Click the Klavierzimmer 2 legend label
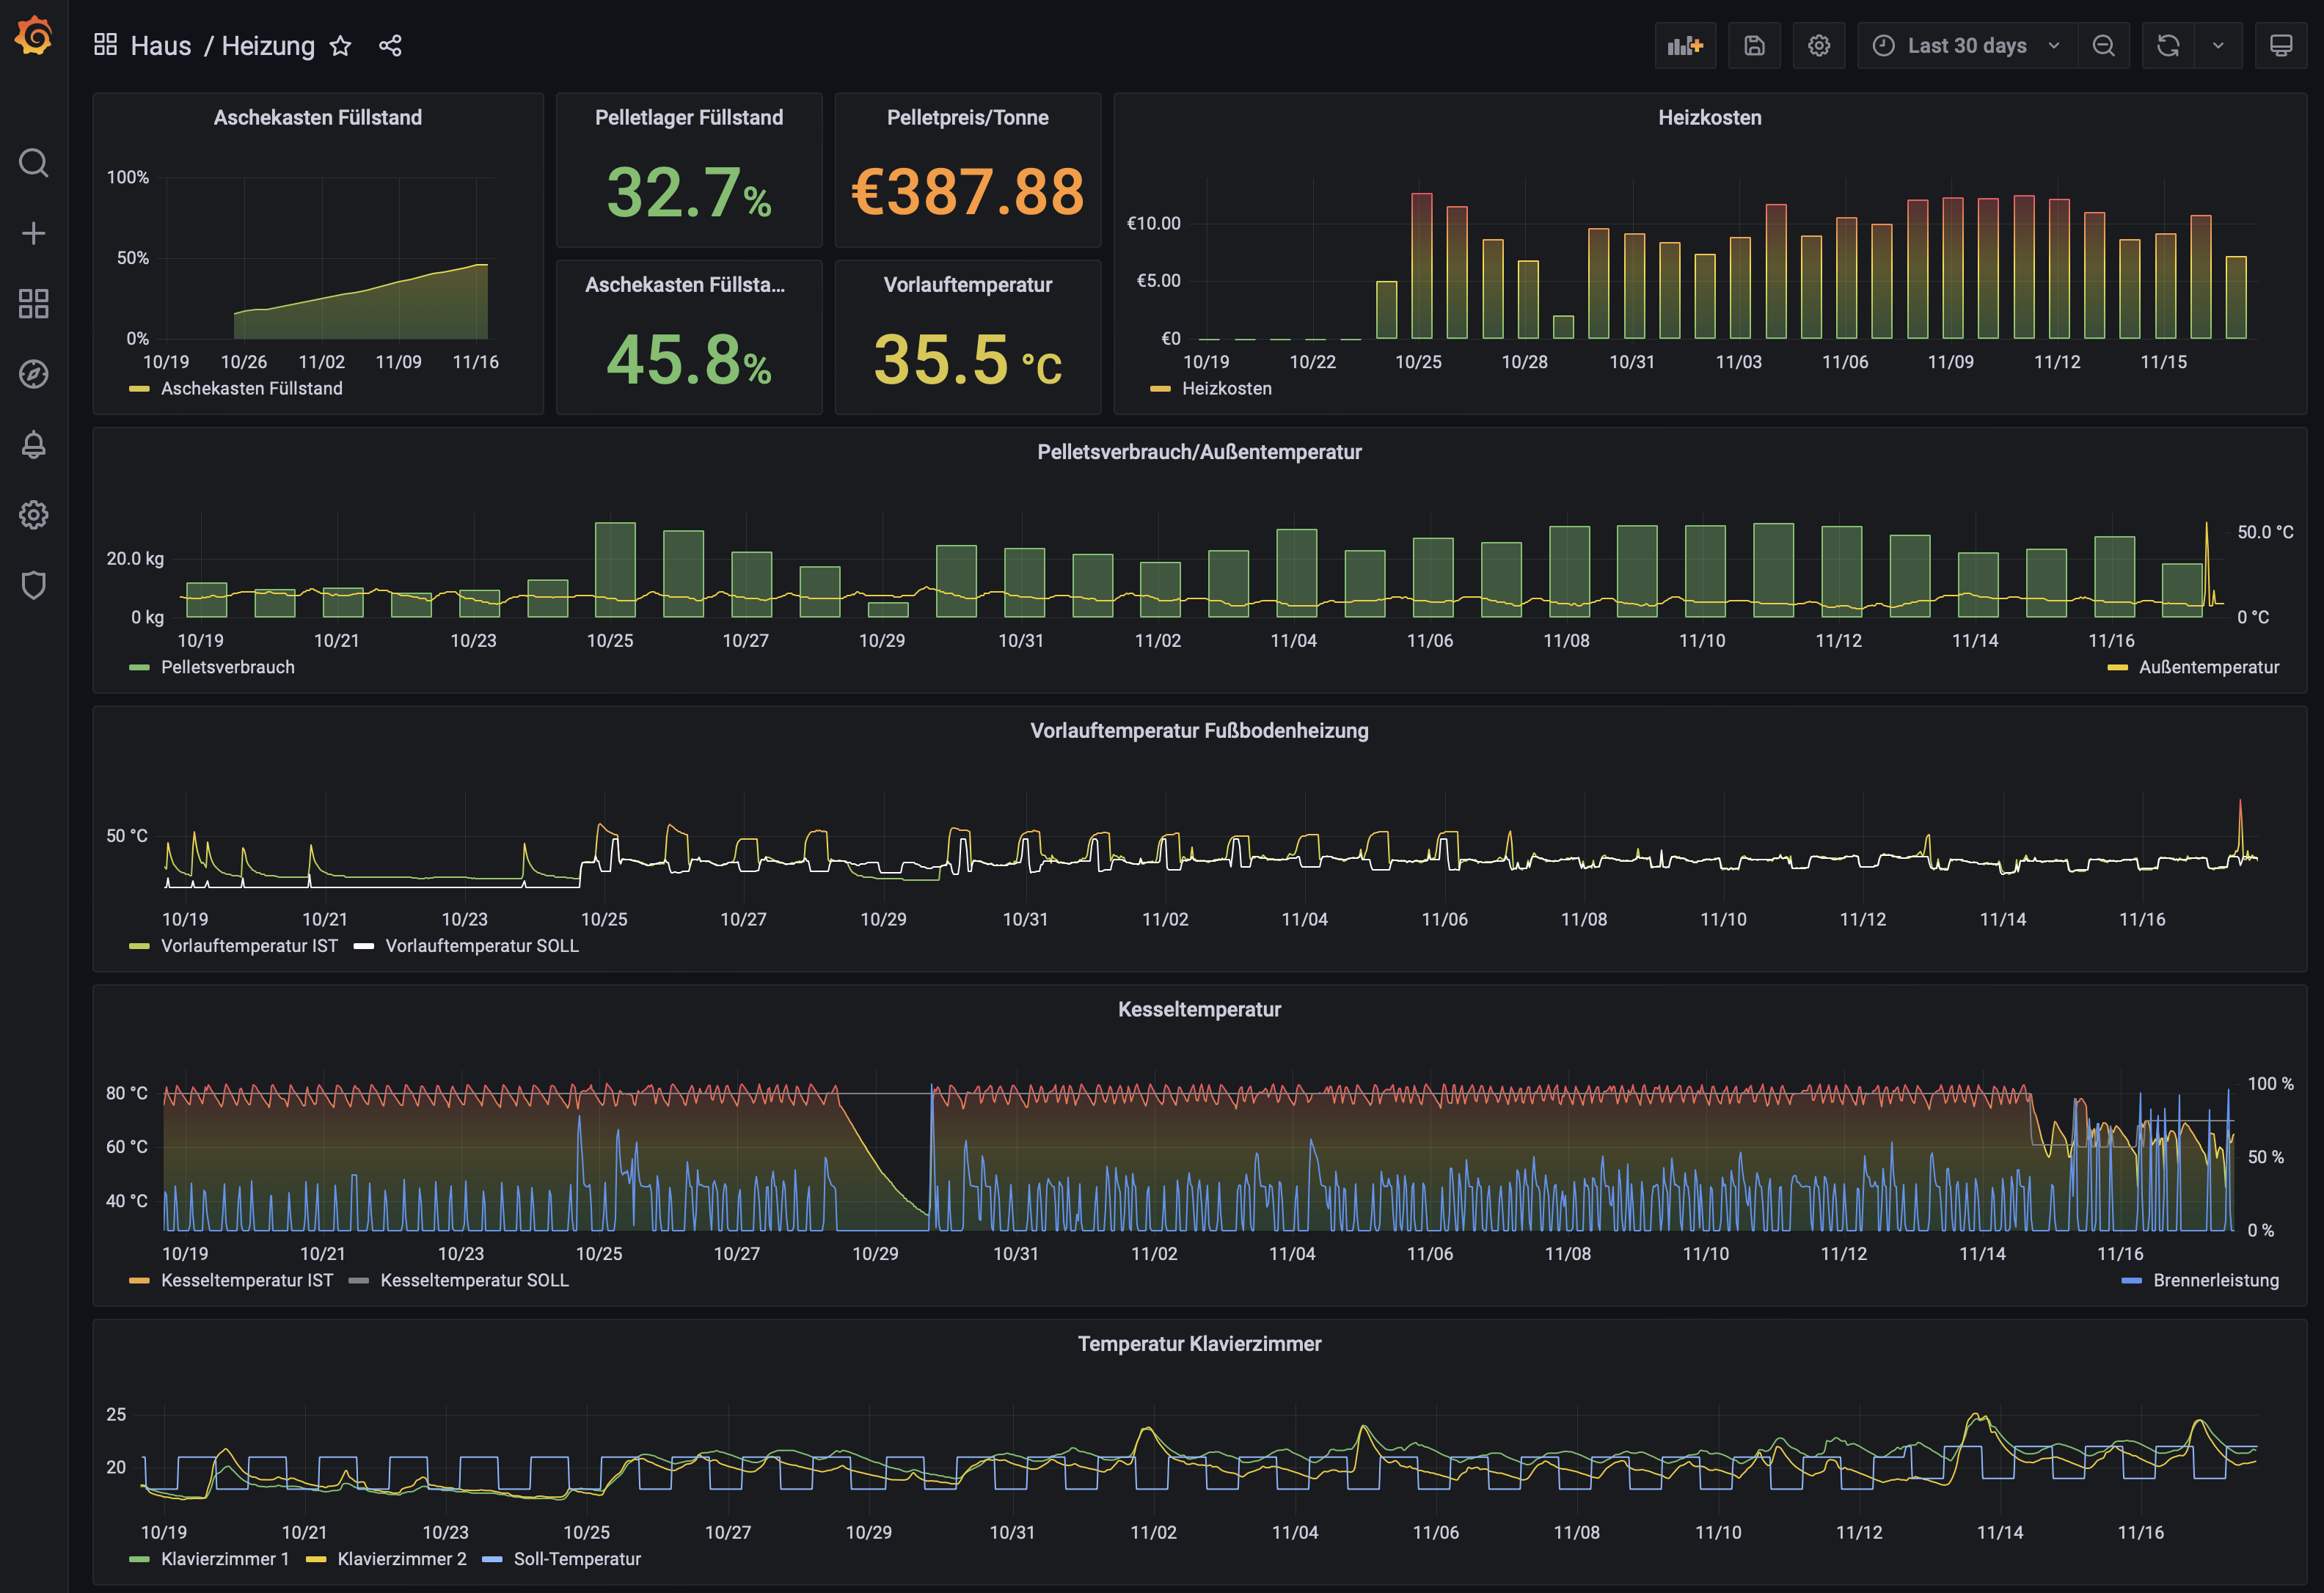This screenshot has height=1593, width=2324. pos(402,1558)
